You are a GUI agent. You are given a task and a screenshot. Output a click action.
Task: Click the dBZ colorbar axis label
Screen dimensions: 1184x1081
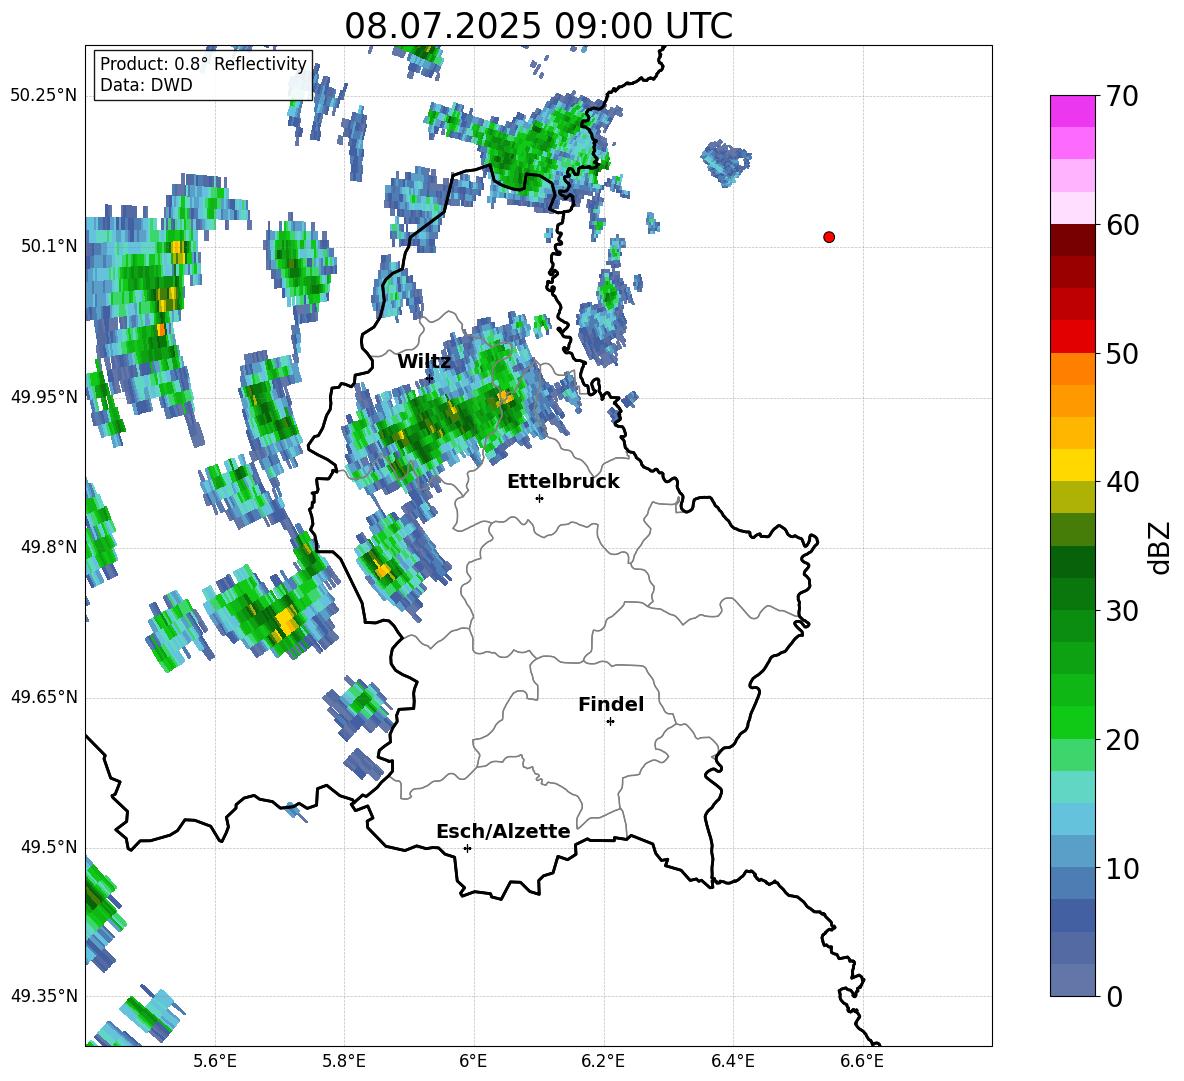click(x=1160, y=547)
